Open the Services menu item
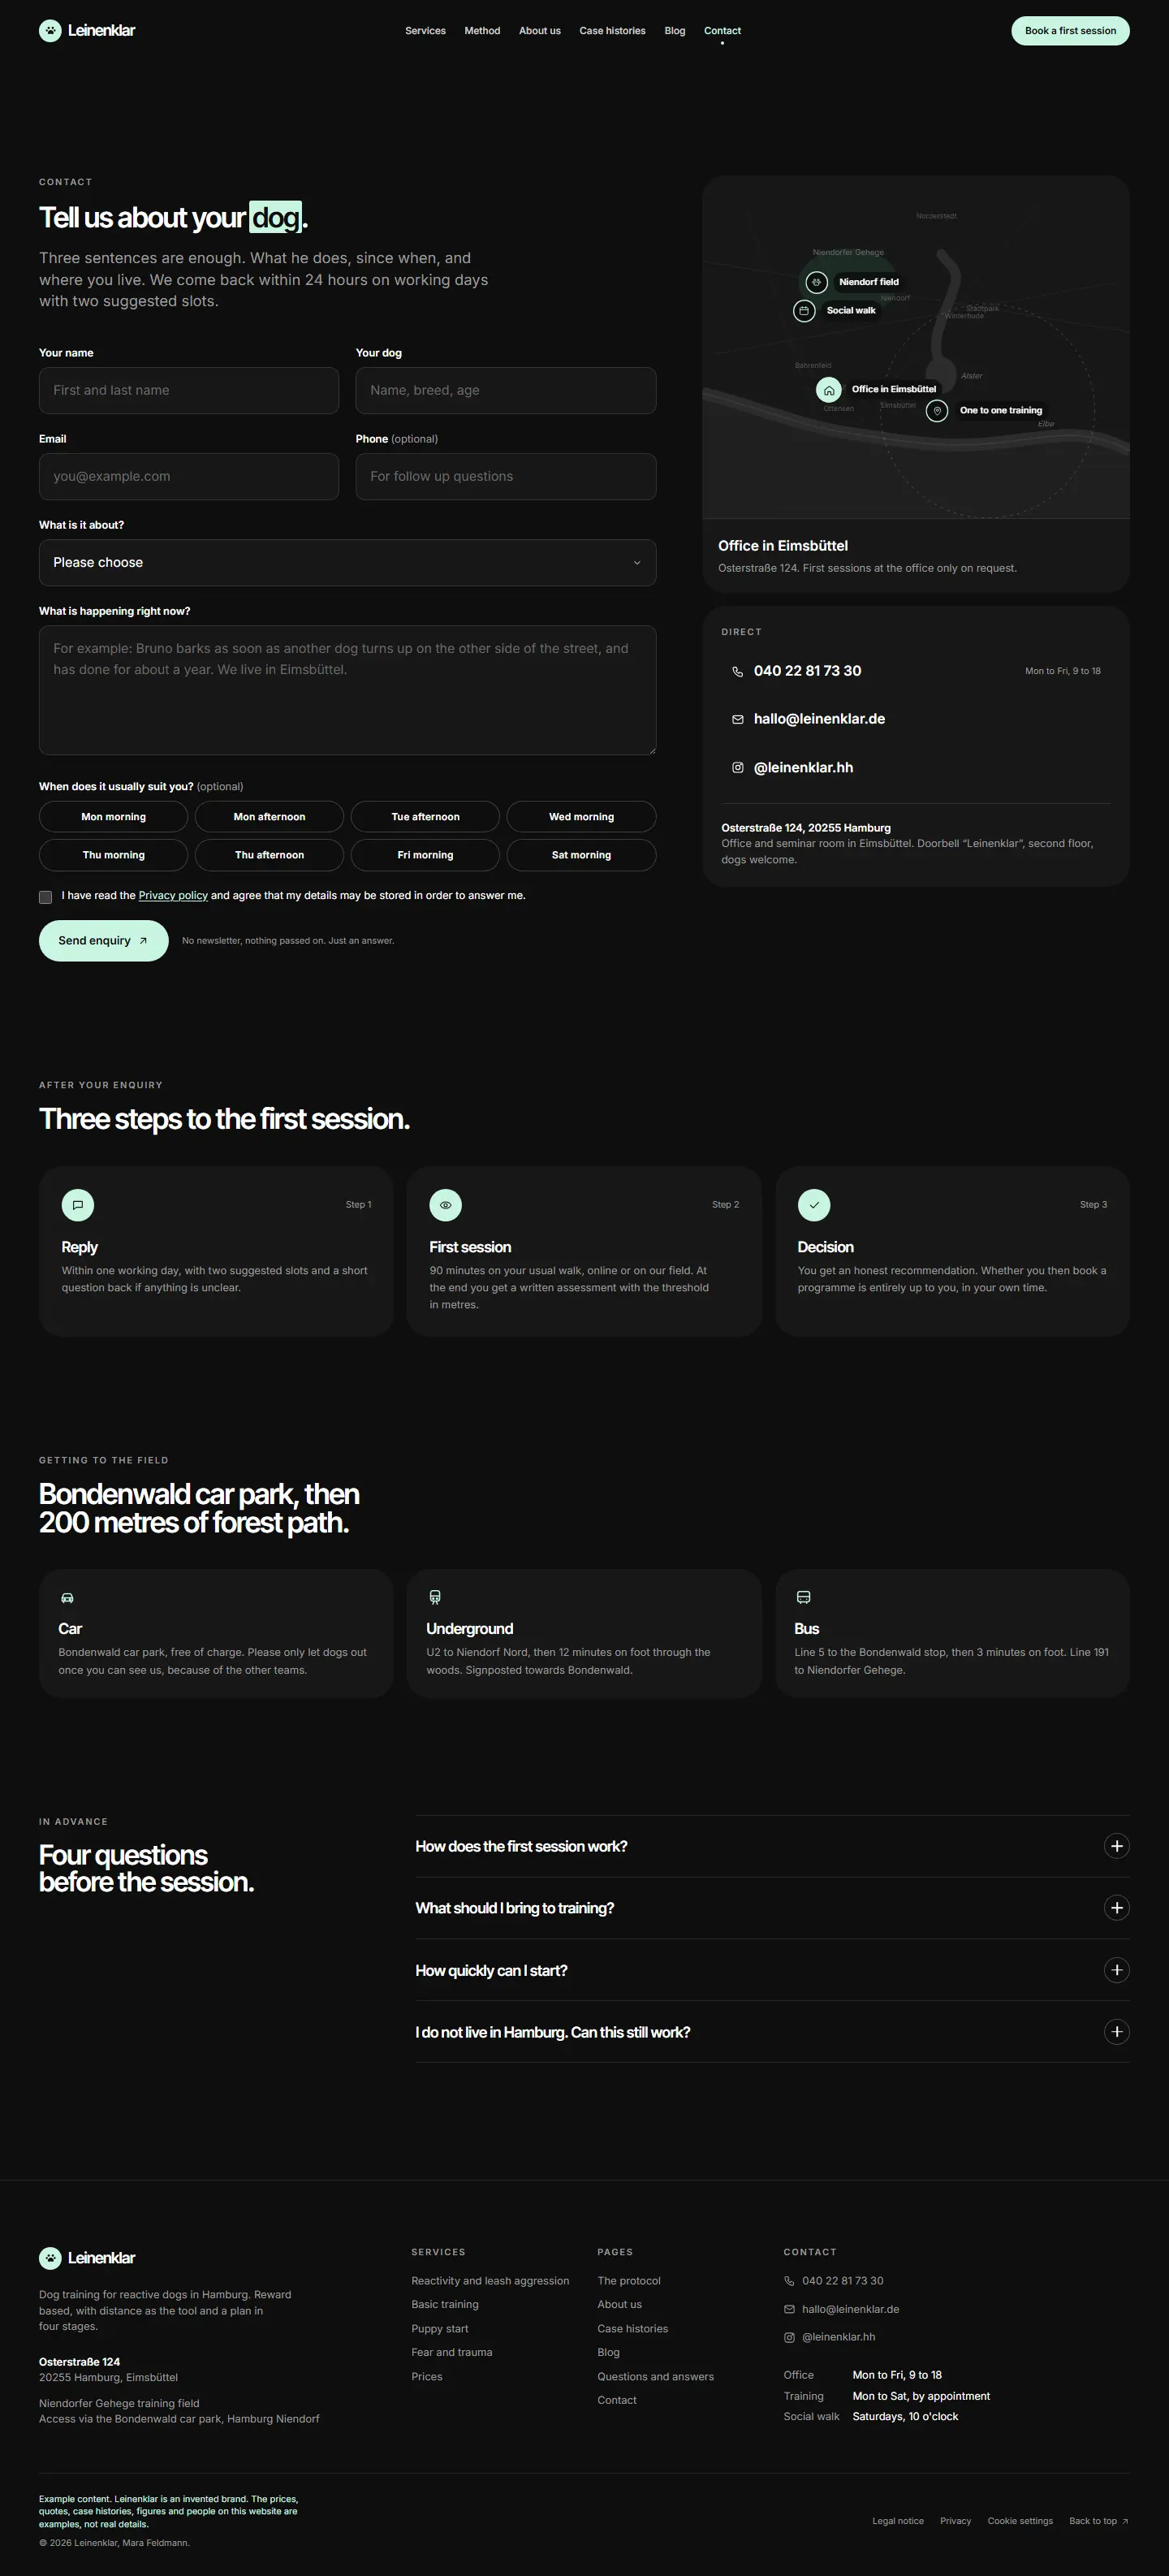This screenshot has height=2576, width=1169. (425, 31)
